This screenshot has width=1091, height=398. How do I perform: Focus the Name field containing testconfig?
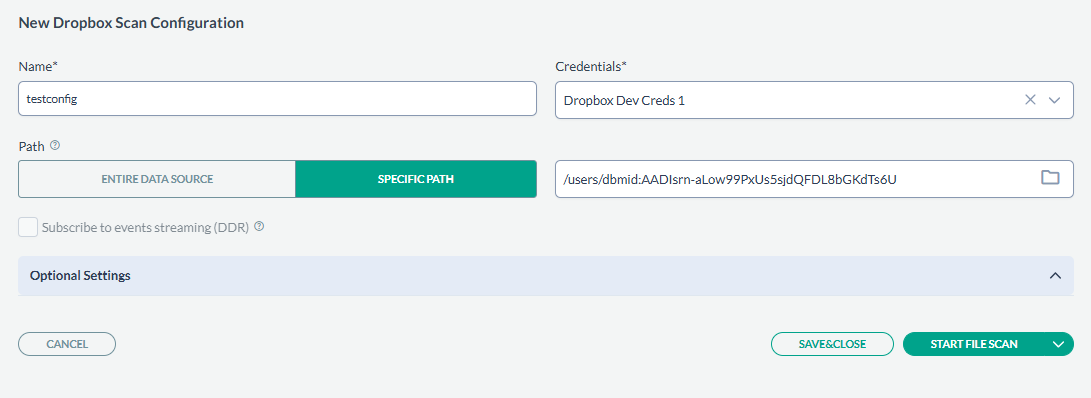(277, 99)
